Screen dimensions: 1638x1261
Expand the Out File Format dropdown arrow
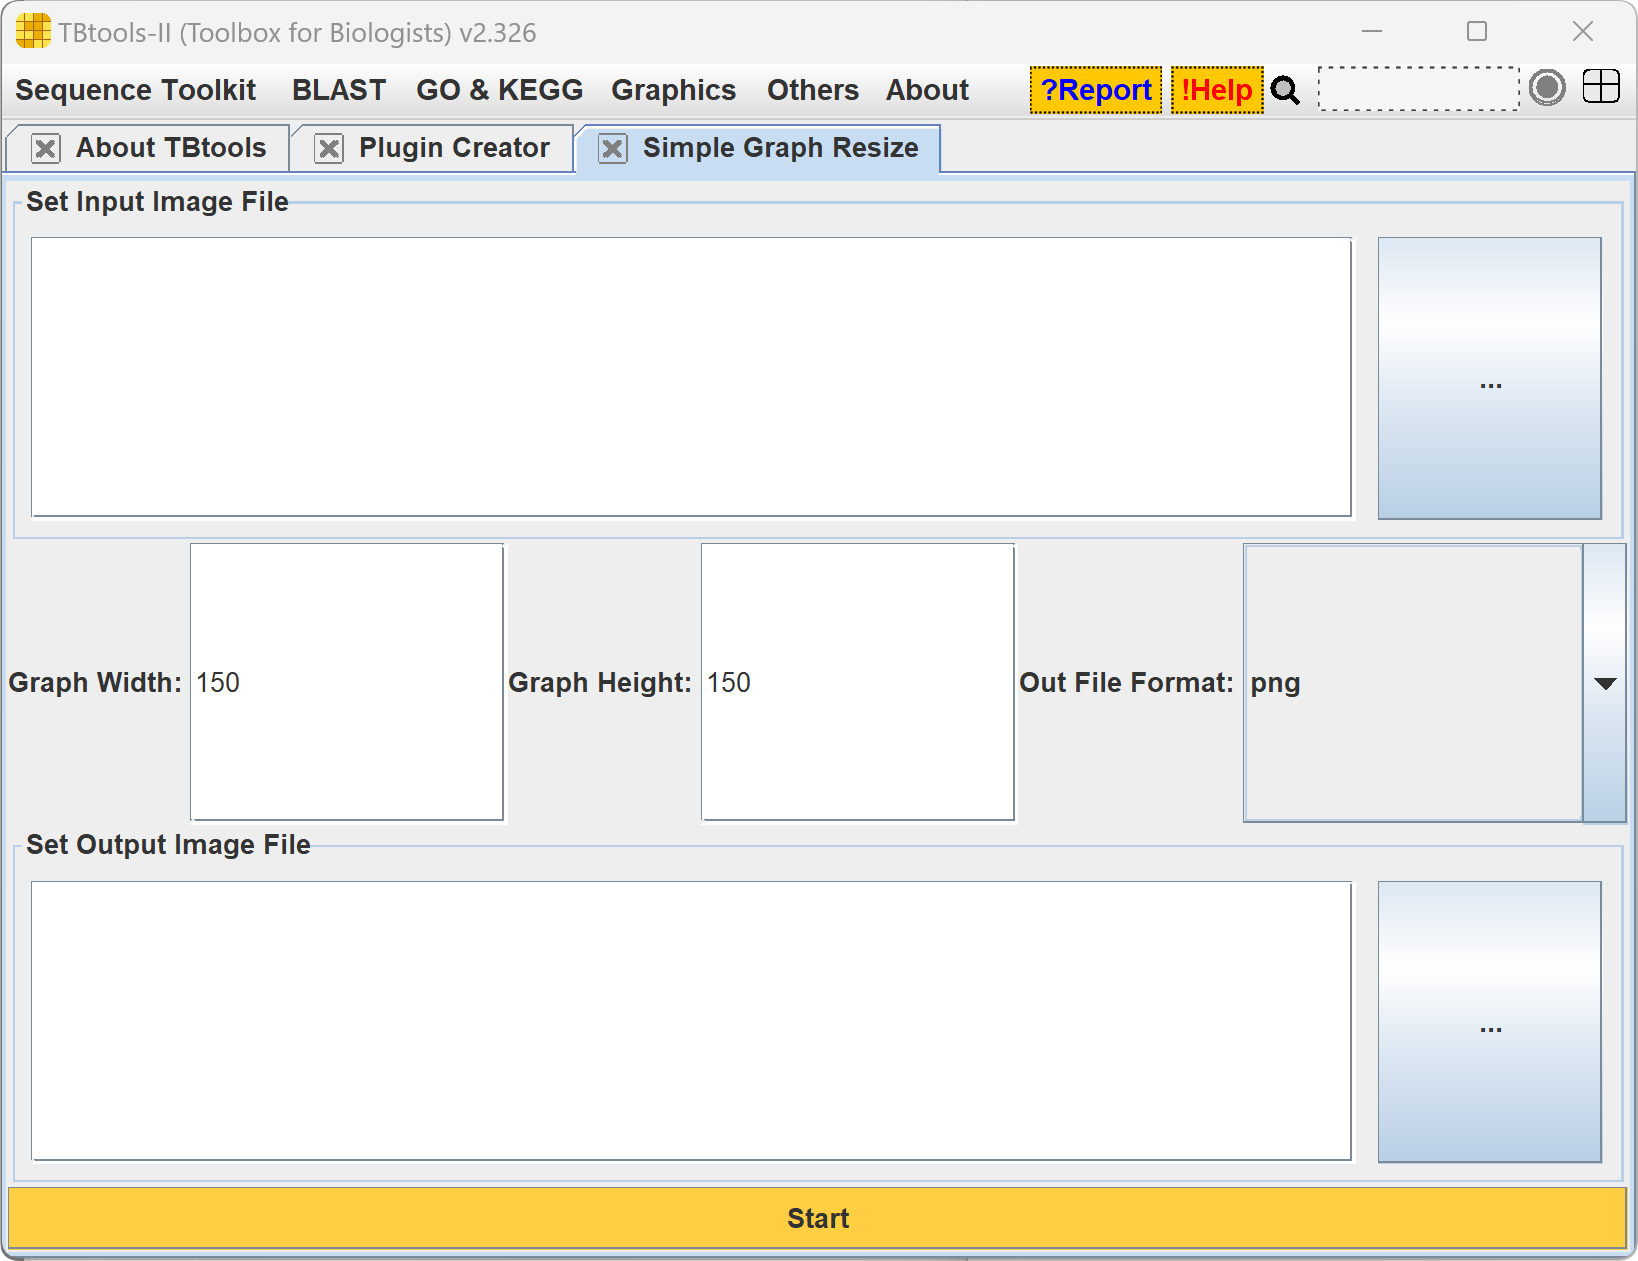(x=1604, y=683)
